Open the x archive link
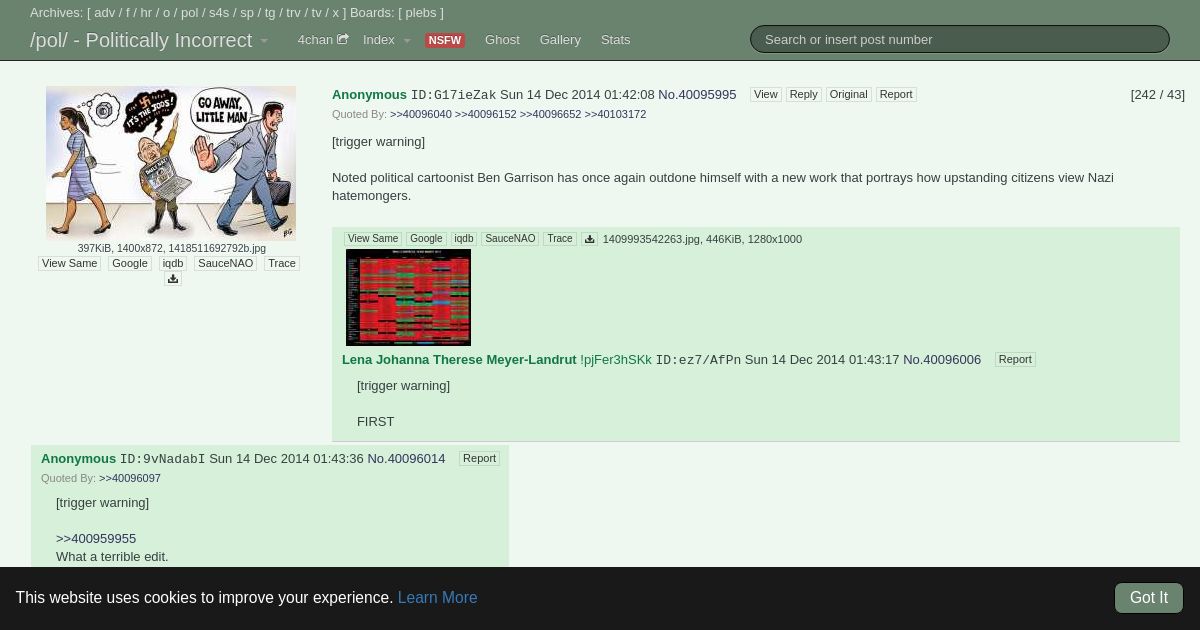Screen dimensions: 1200x630 (x=336, y=13)
